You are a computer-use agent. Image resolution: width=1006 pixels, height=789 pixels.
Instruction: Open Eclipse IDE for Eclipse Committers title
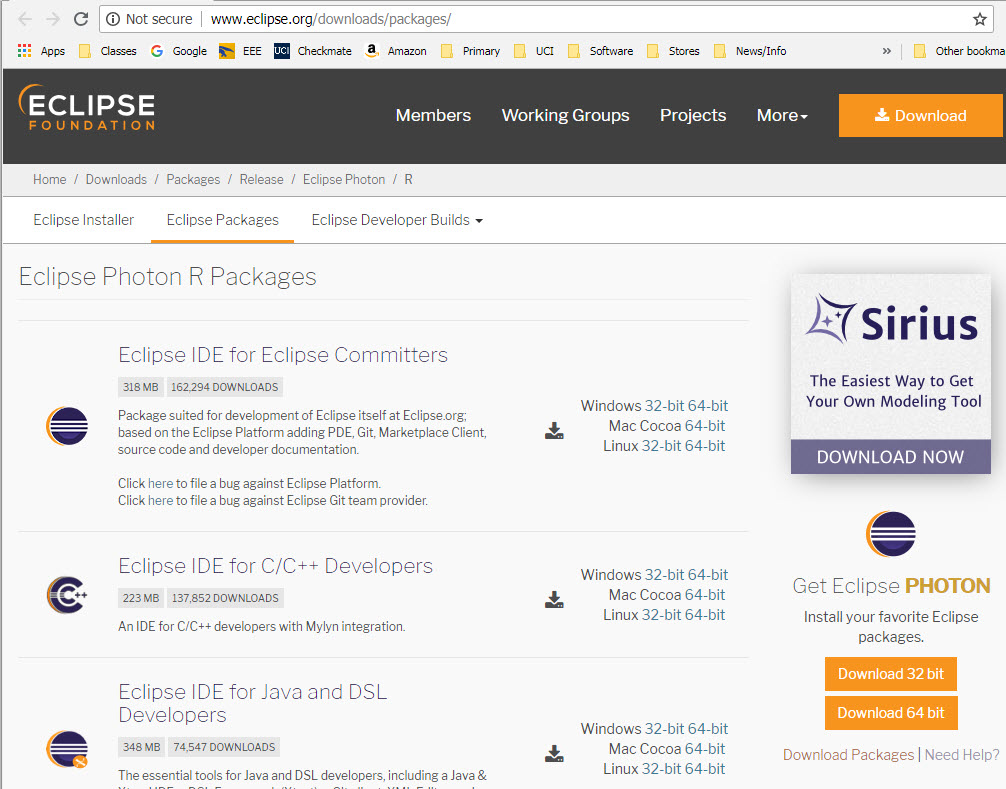283,355
